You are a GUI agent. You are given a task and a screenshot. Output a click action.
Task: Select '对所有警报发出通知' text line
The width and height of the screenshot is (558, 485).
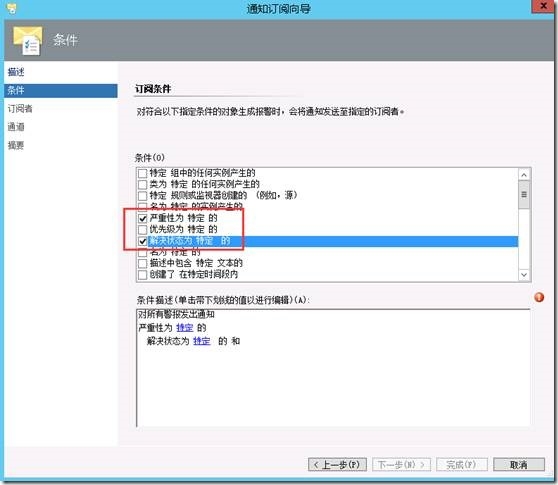pos(177,314)
